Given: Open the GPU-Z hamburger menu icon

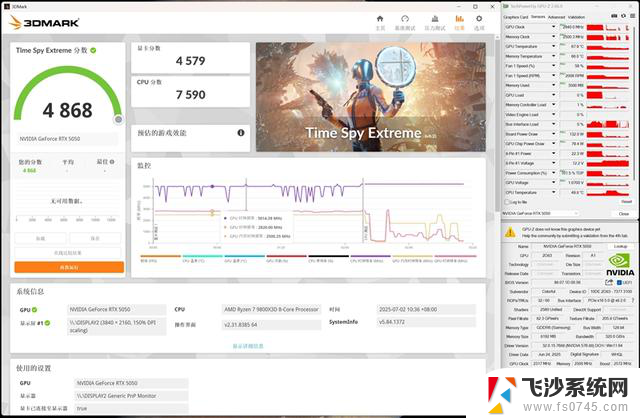Looking at the screenshot, I should (633, 16).
